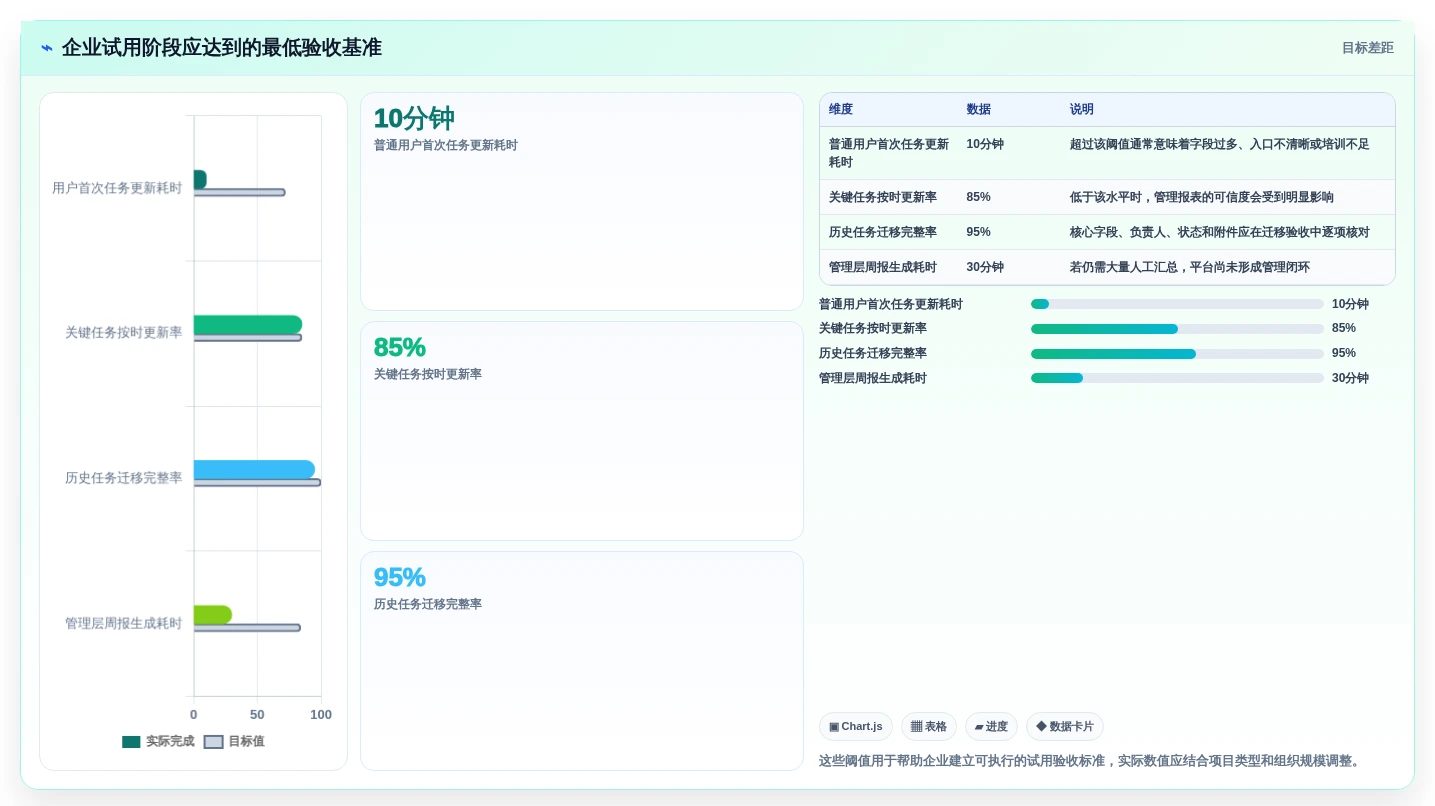Click the chart axis label 关键任务按时更新率
Image resolution: width=1435 pixels, height=806 pixels.
point(124,333)
